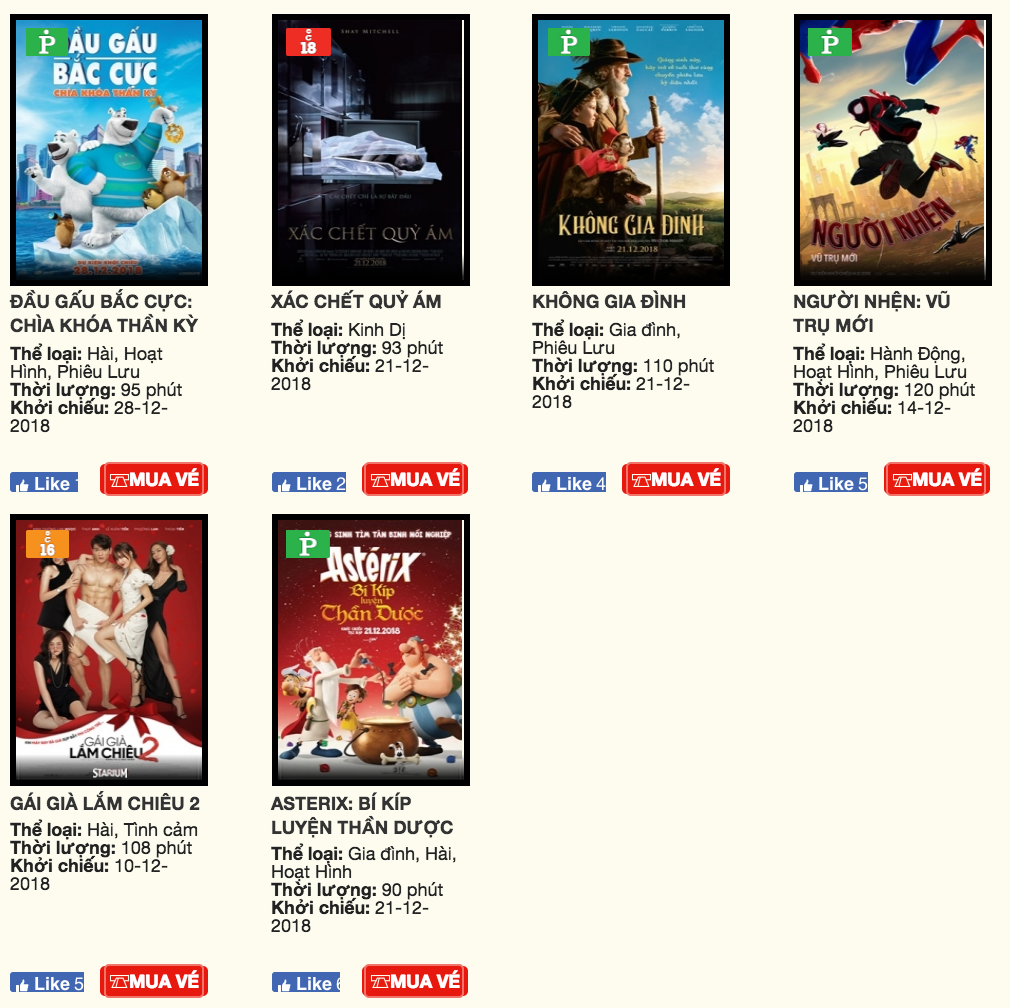Open the Asterix: Bí Kíp Luyện Thần Dược title

pos(362,815)
